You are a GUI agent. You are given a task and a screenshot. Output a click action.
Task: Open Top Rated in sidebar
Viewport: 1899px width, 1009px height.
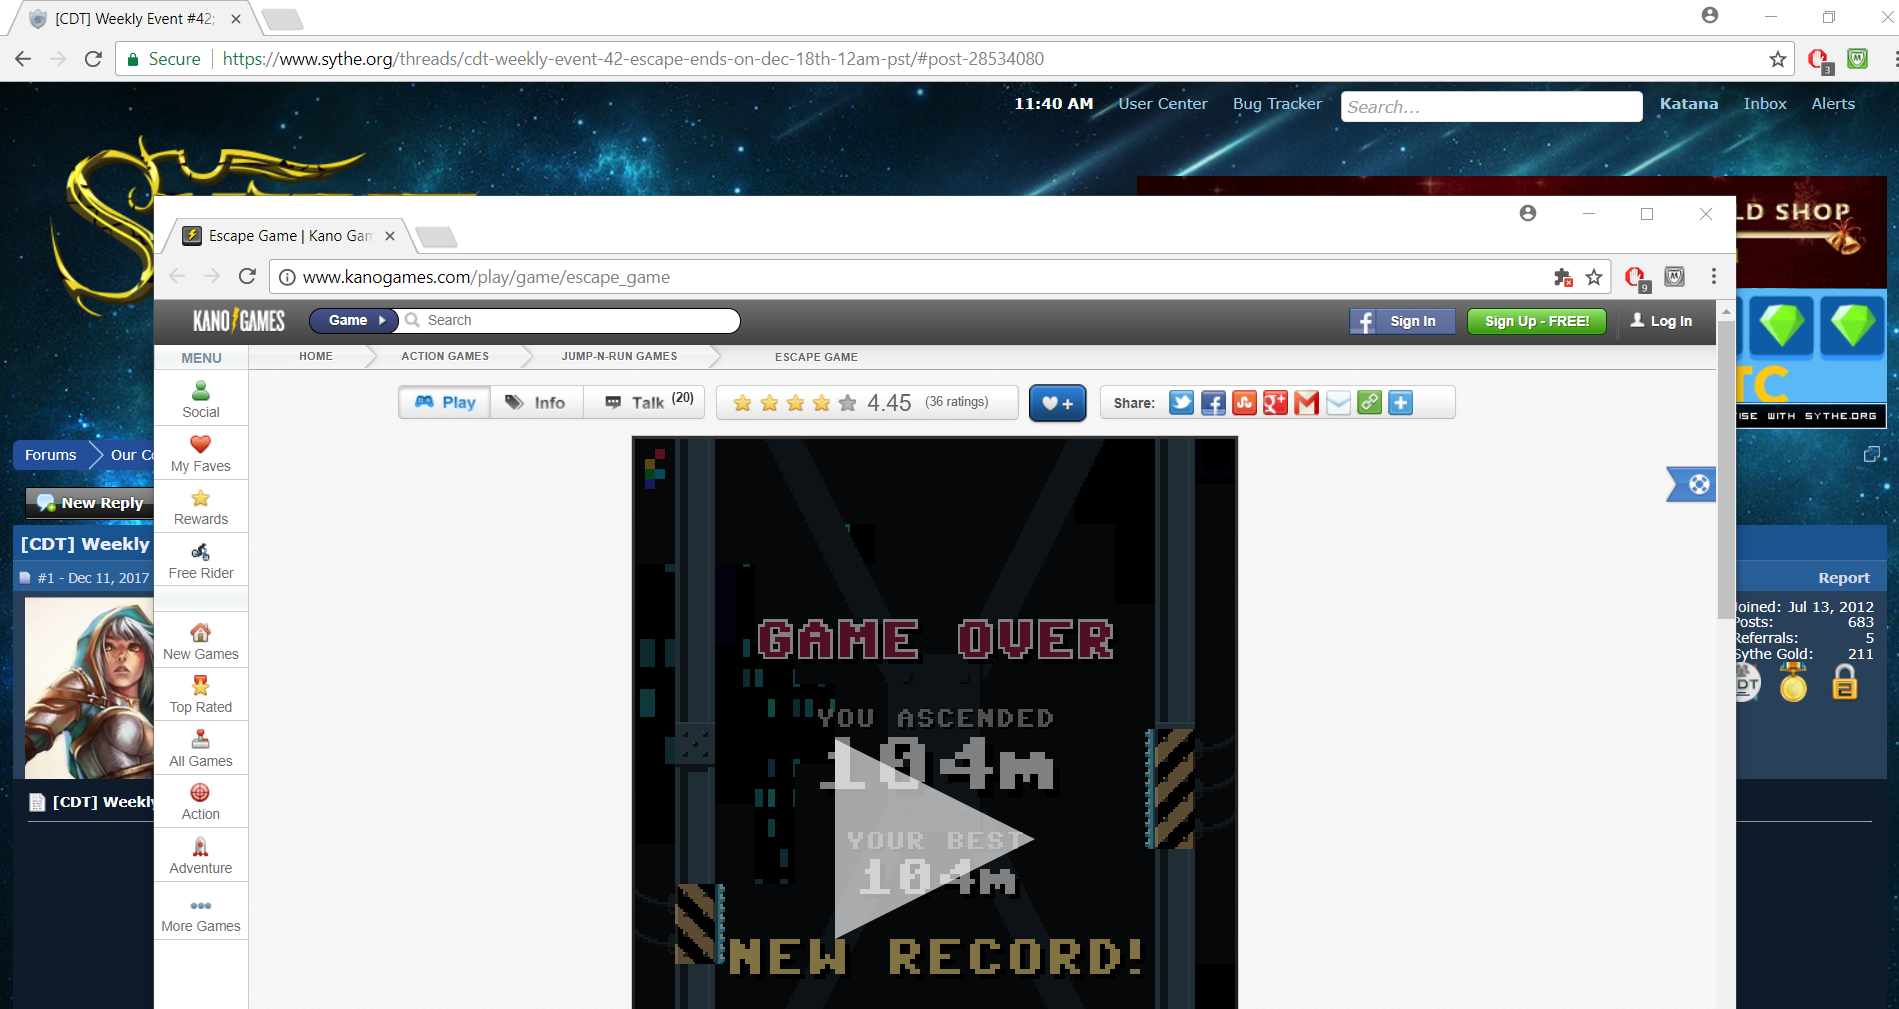click(x=201, y=694)
